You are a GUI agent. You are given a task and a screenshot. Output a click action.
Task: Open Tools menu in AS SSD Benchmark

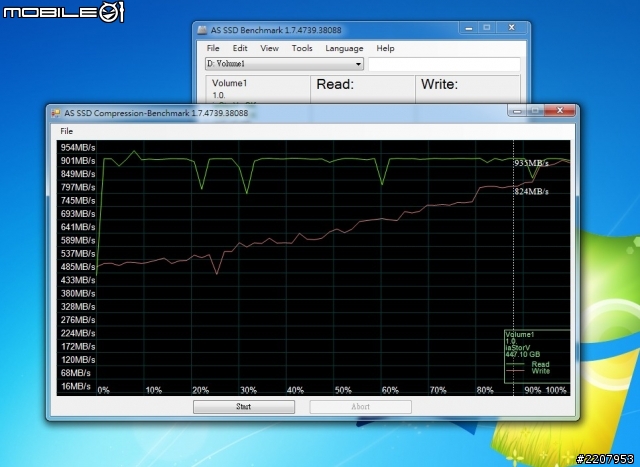pos(302,48)
